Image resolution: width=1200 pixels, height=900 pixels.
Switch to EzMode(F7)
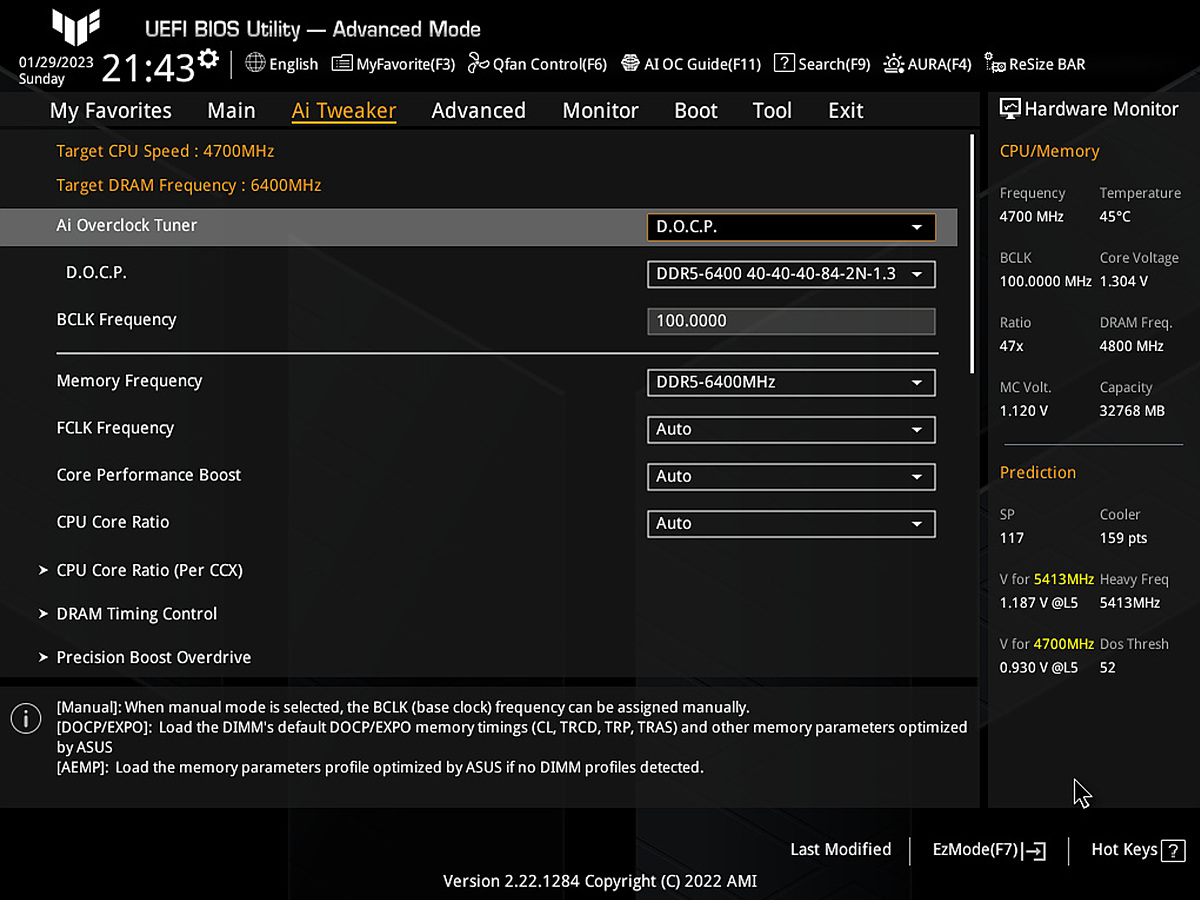[989, 850]
